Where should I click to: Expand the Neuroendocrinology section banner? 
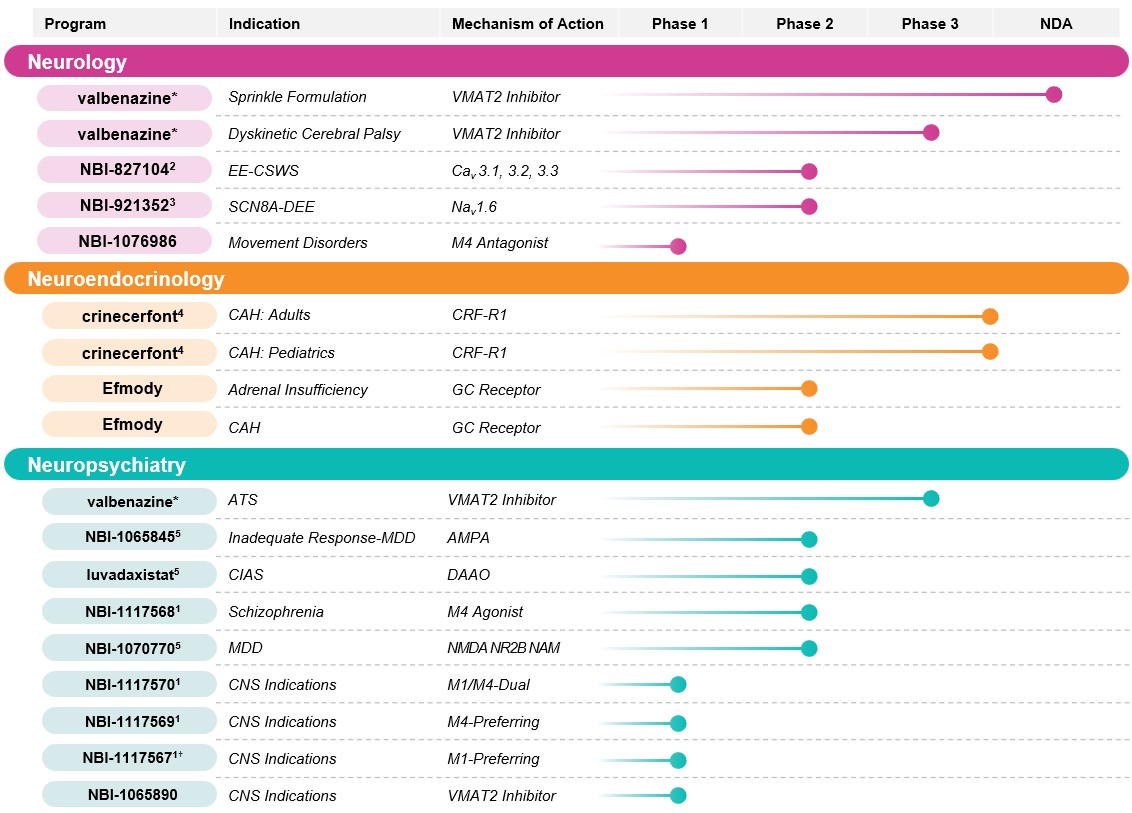[x=565, y=279]
